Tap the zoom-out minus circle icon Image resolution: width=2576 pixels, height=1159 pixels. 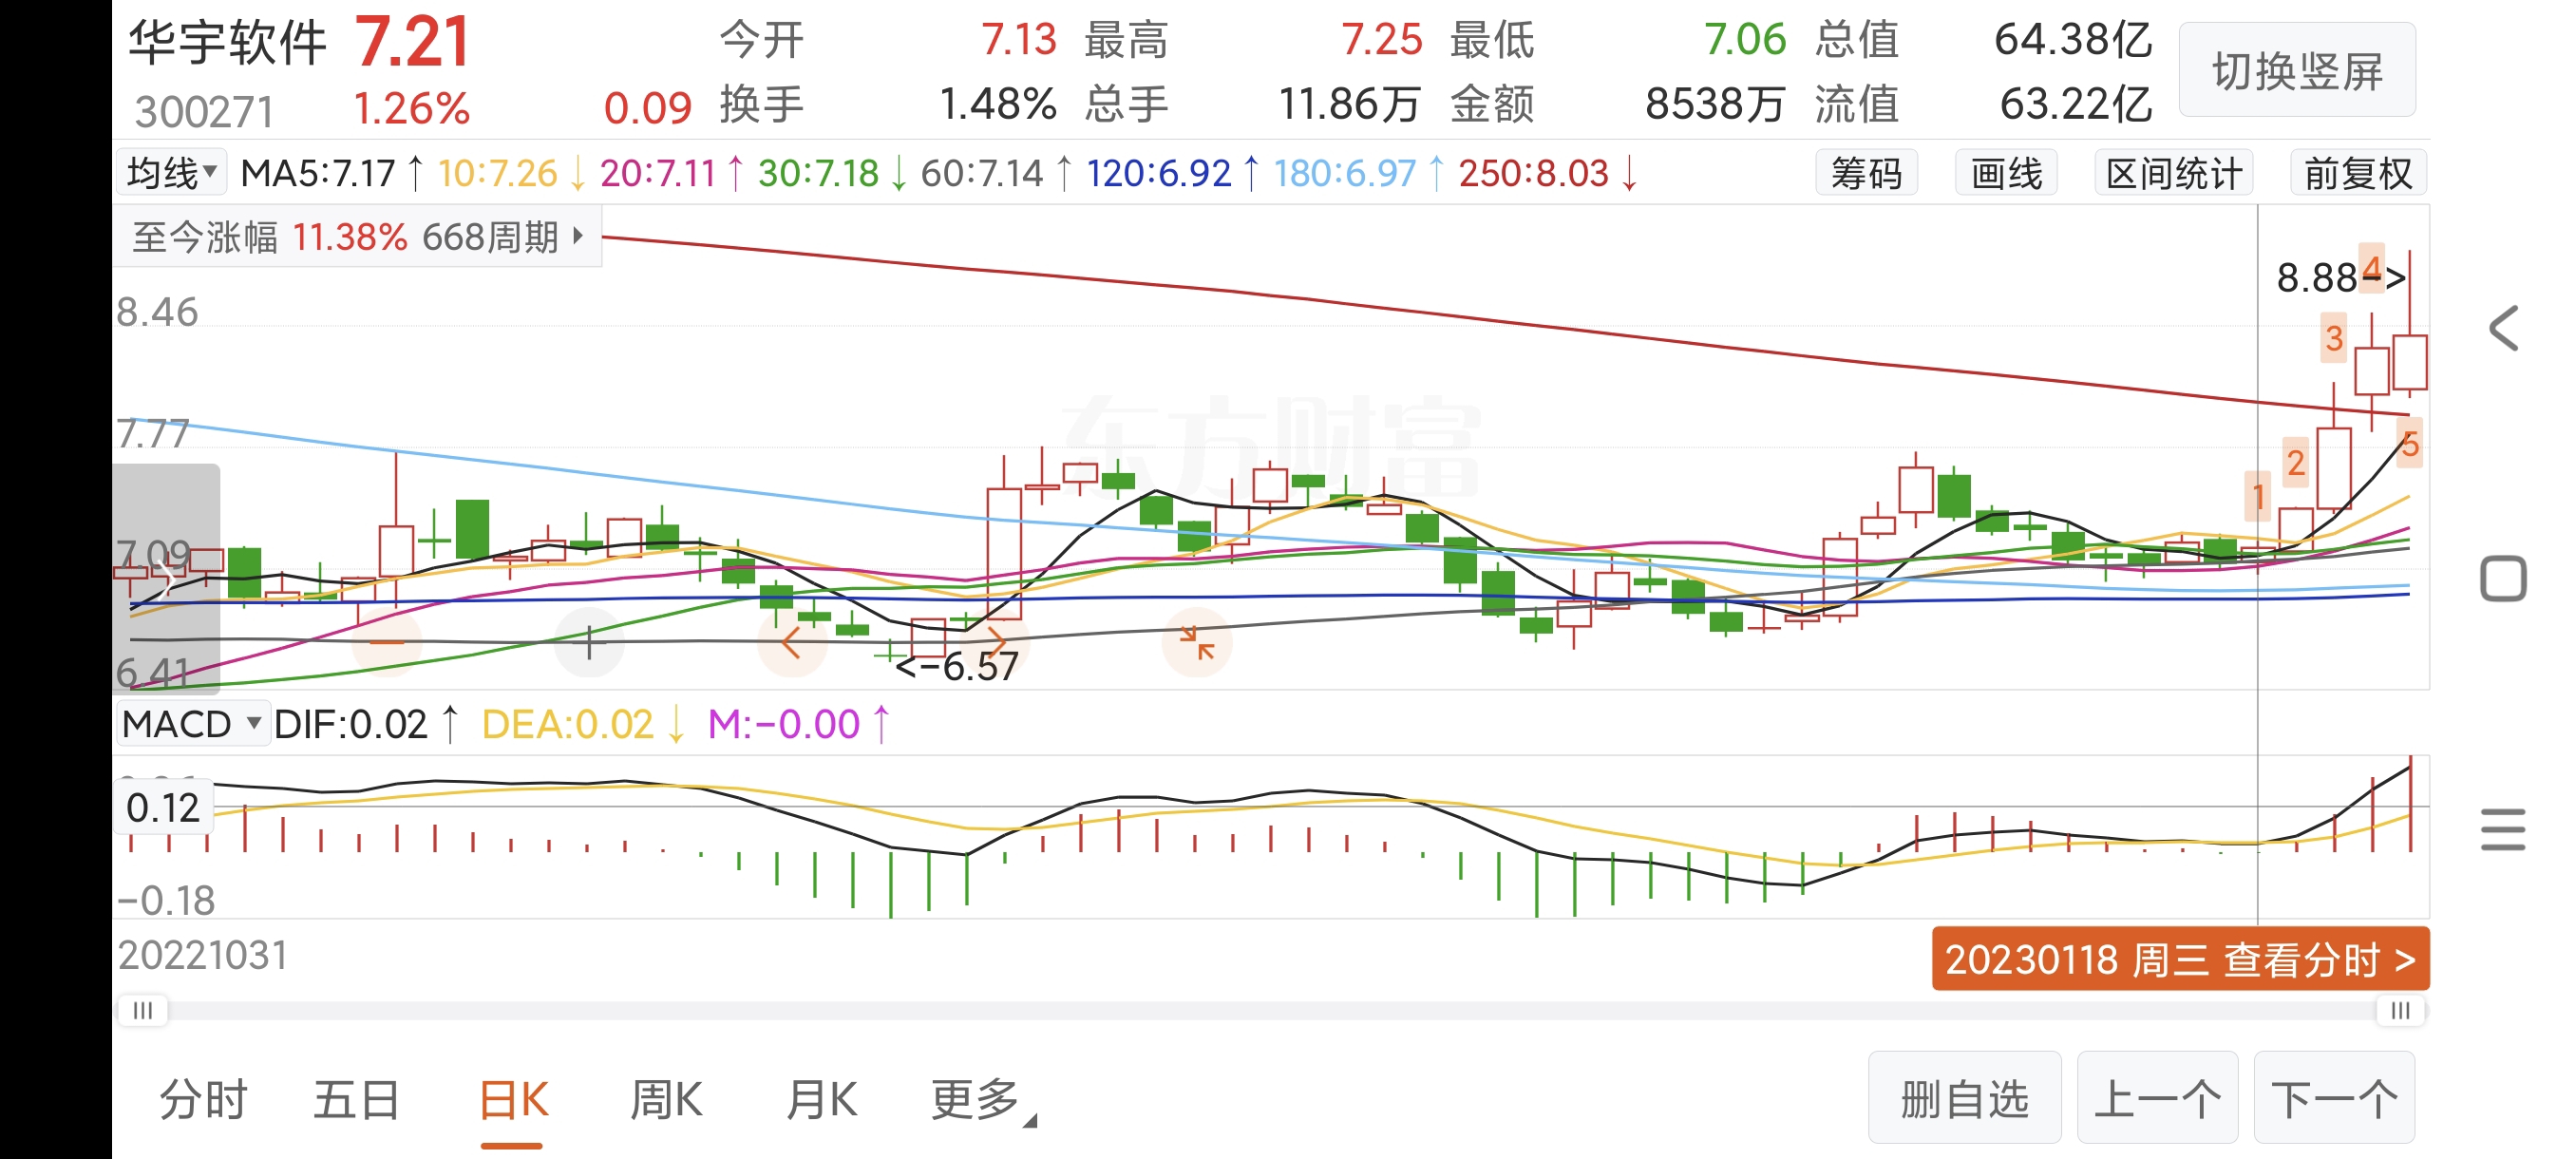(387, 642)
